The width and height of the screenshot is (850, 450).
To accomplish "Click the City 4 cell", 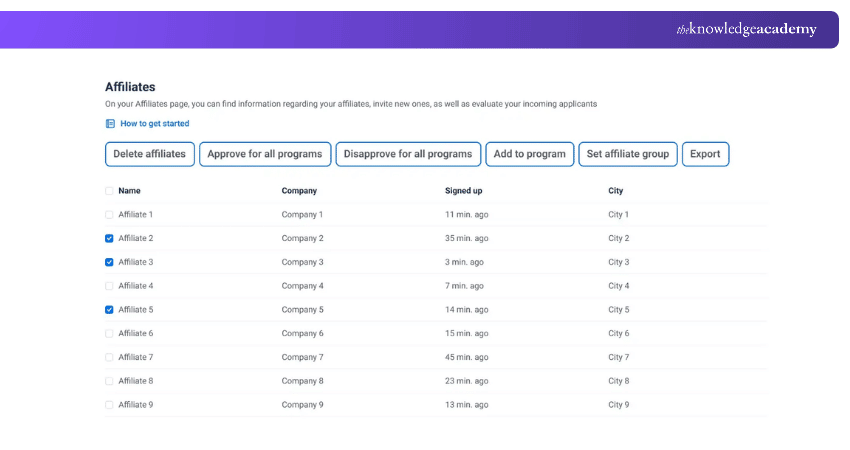I will click(619, 286).
